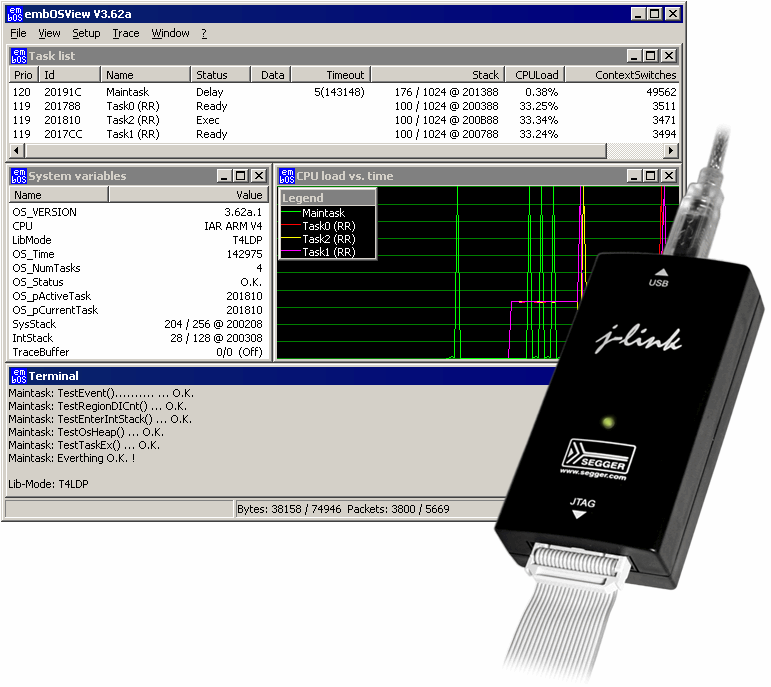Viewport: 771px width, 687px height.
Task: Click context switches value 49562
Action: point(661,92)
